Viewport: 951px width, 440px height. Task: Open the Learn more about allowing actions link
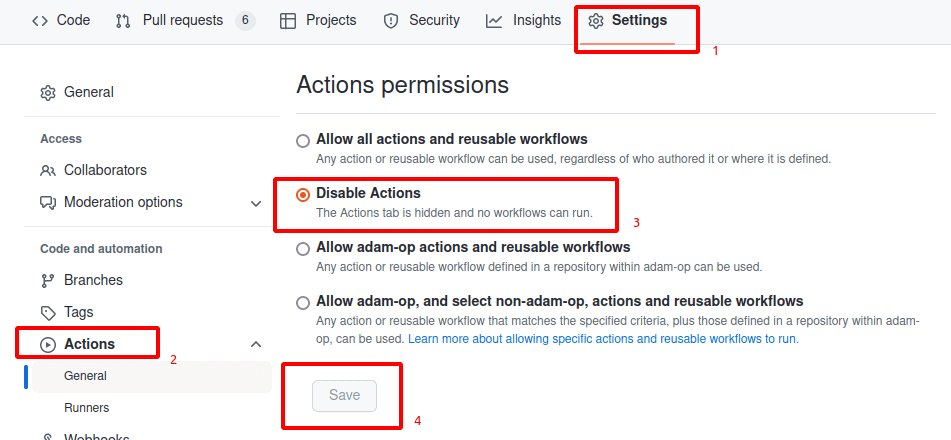point(602,339)
